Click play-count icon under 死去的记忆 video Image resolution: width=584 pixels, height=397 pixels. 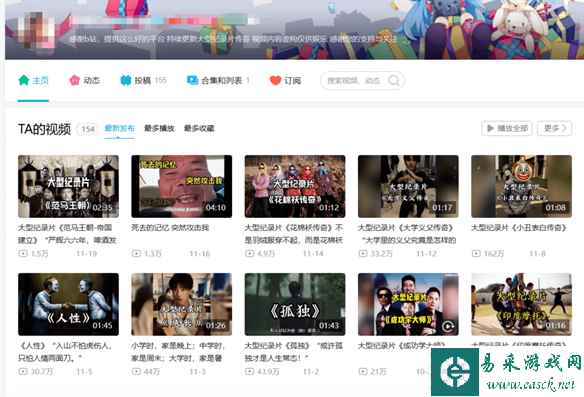[136, 254]
